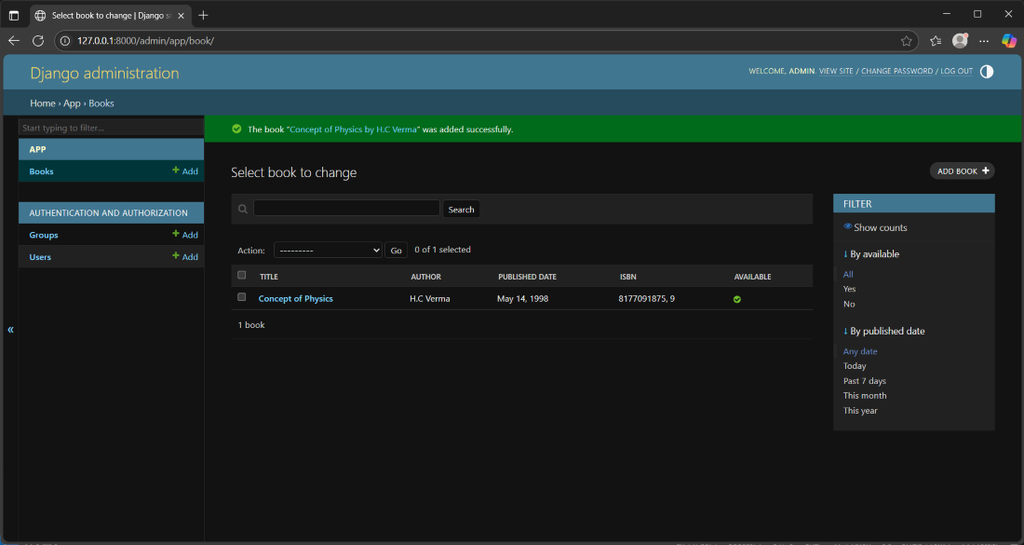Click the Go button next to Action
This screenshot has height=545, width=1024.
396,250
